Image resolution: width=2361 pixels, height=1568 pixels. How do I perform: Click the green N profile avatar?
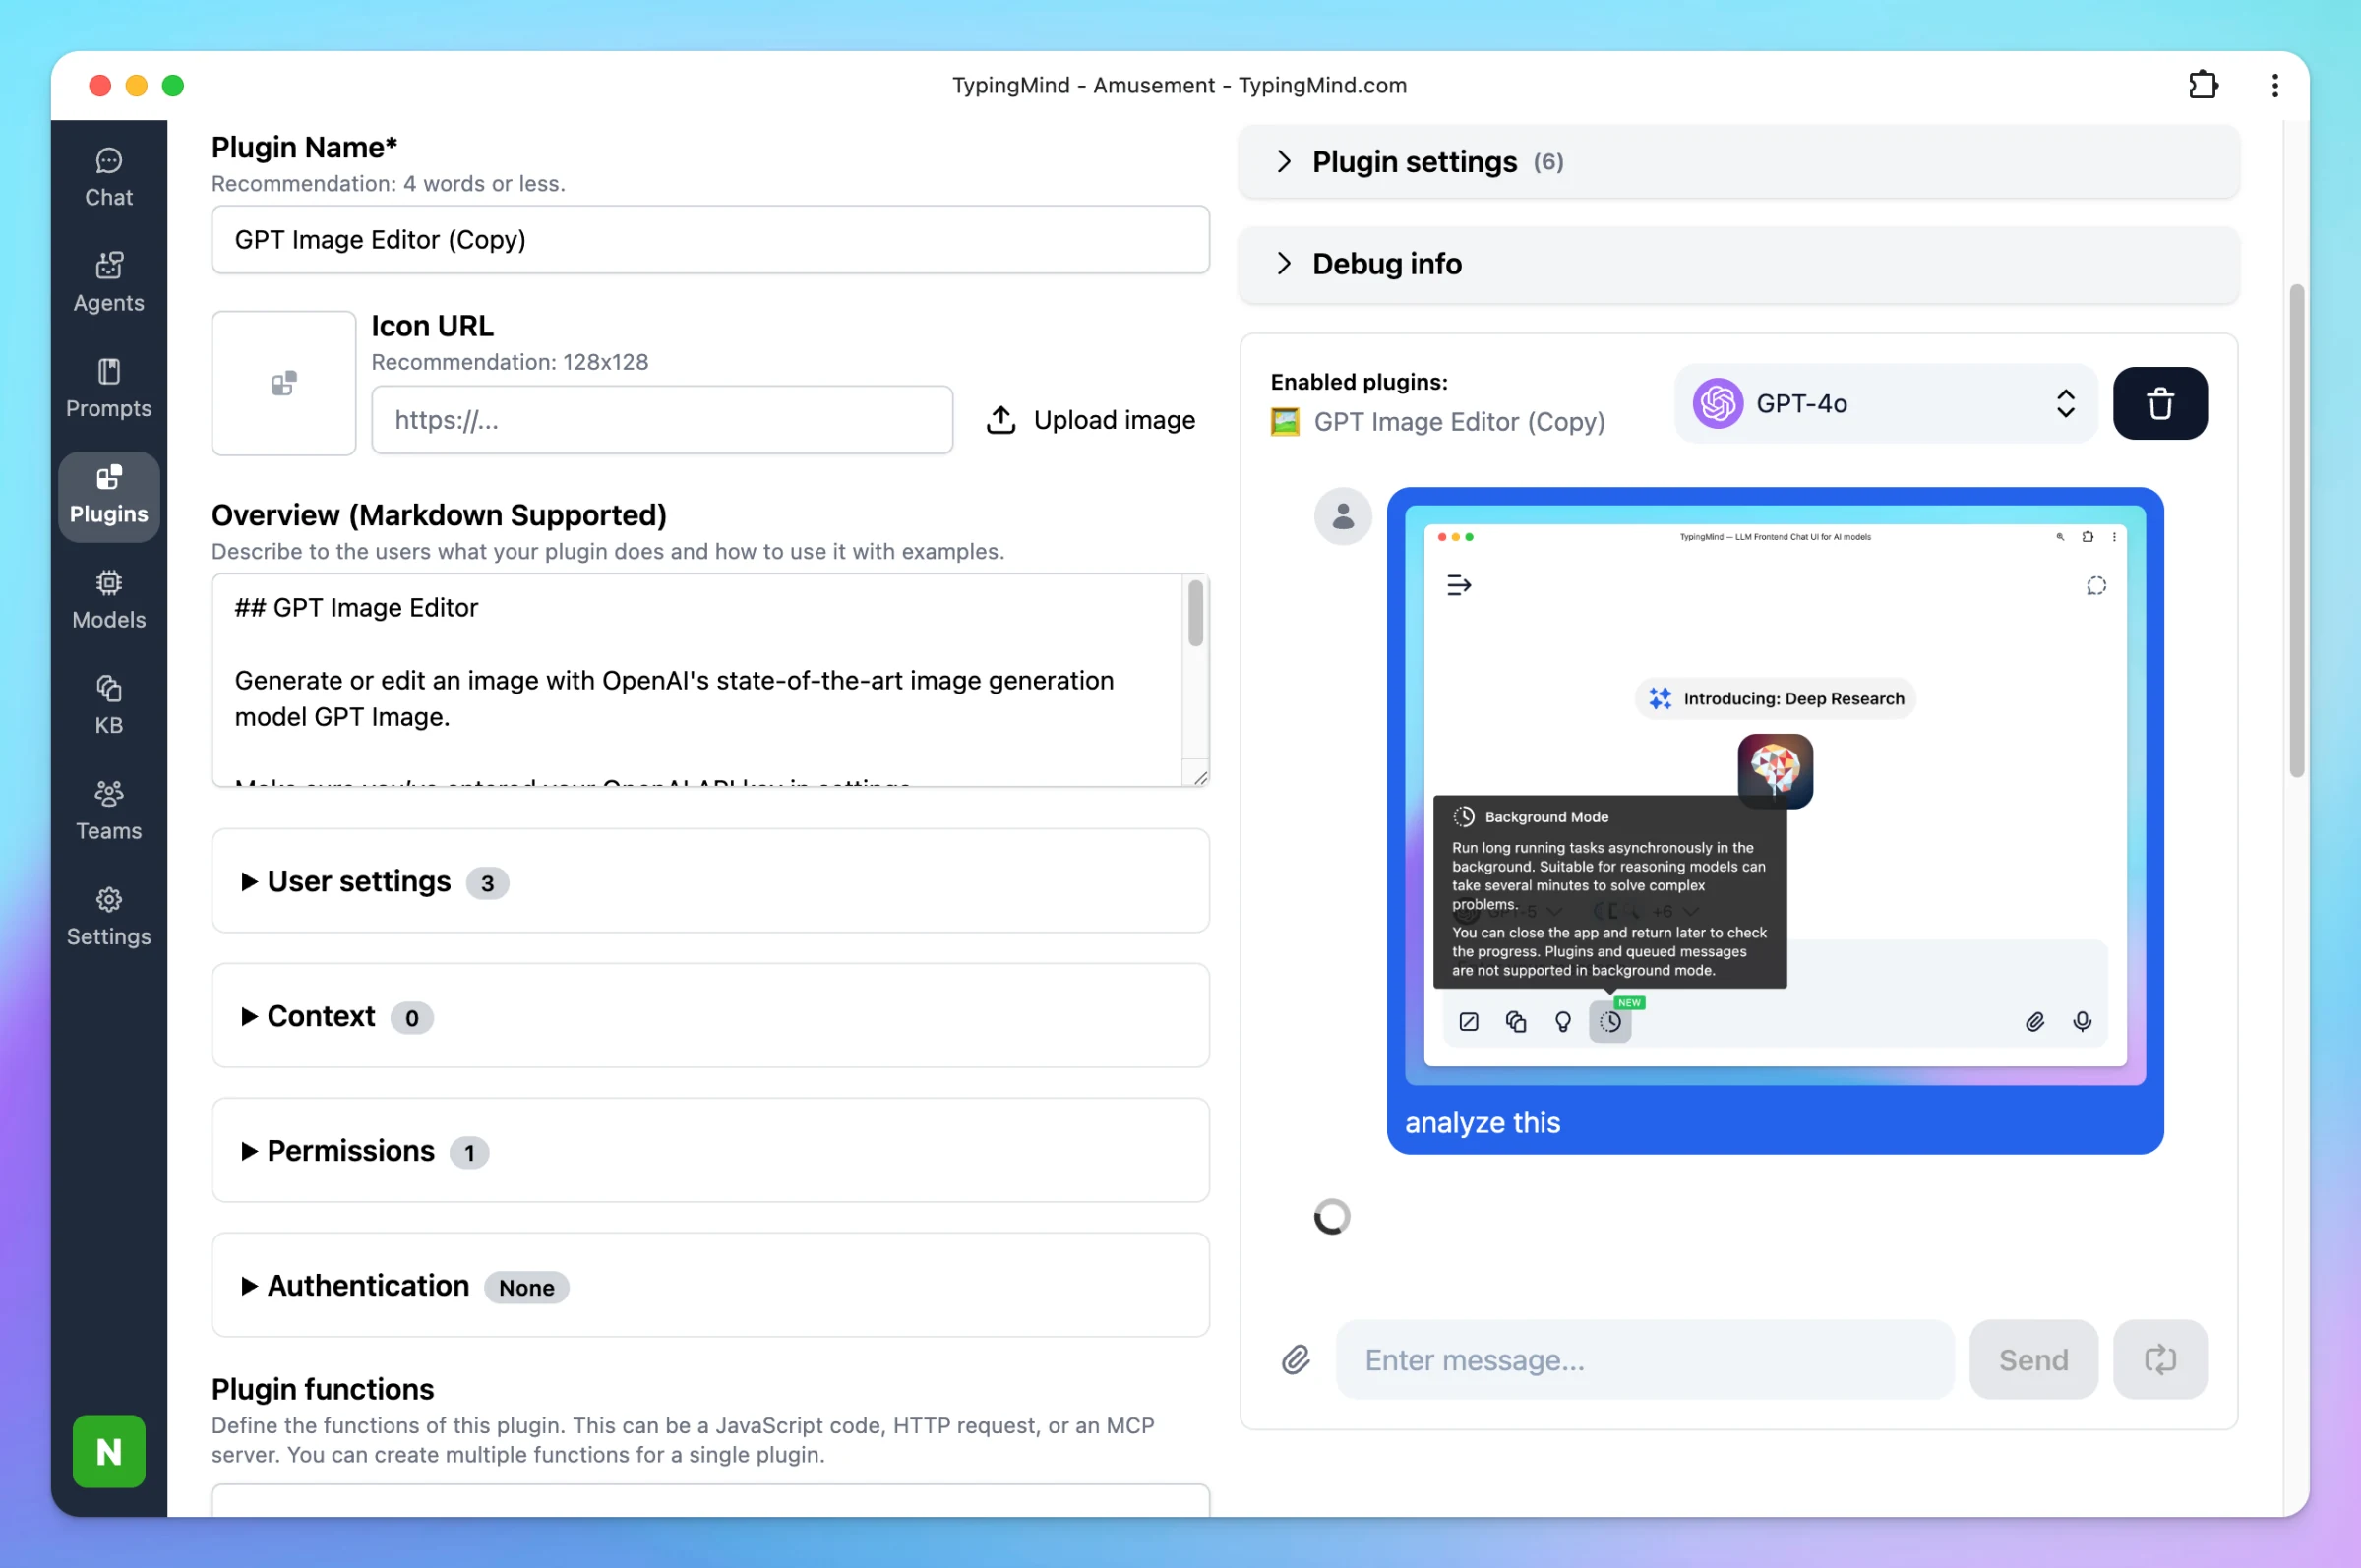pyautogui.click(x=108, y=1451)
